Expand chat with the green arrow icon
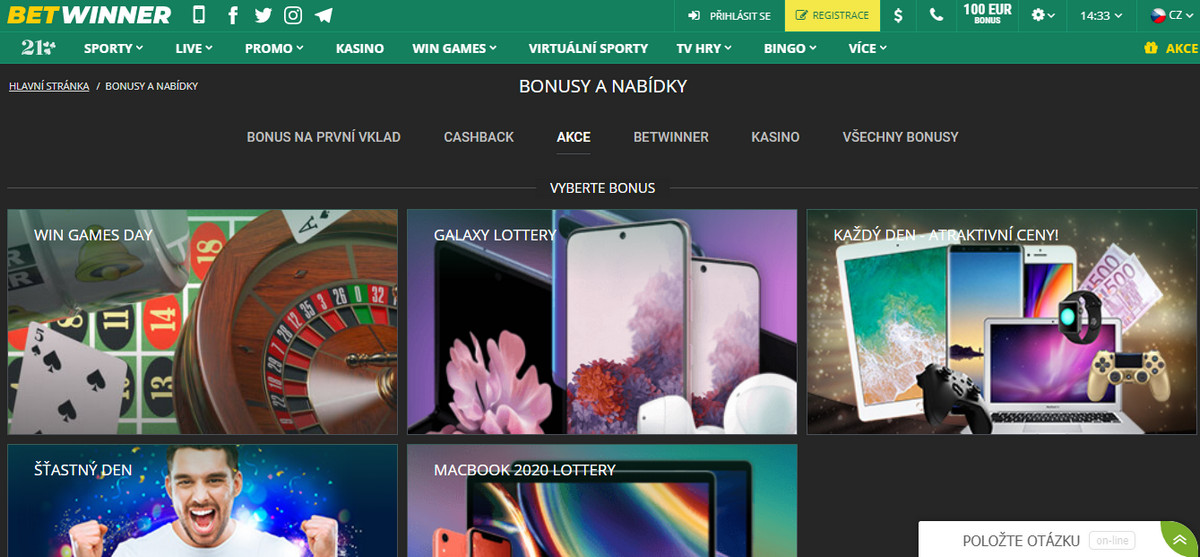1200x557 pixels. 1180,539
